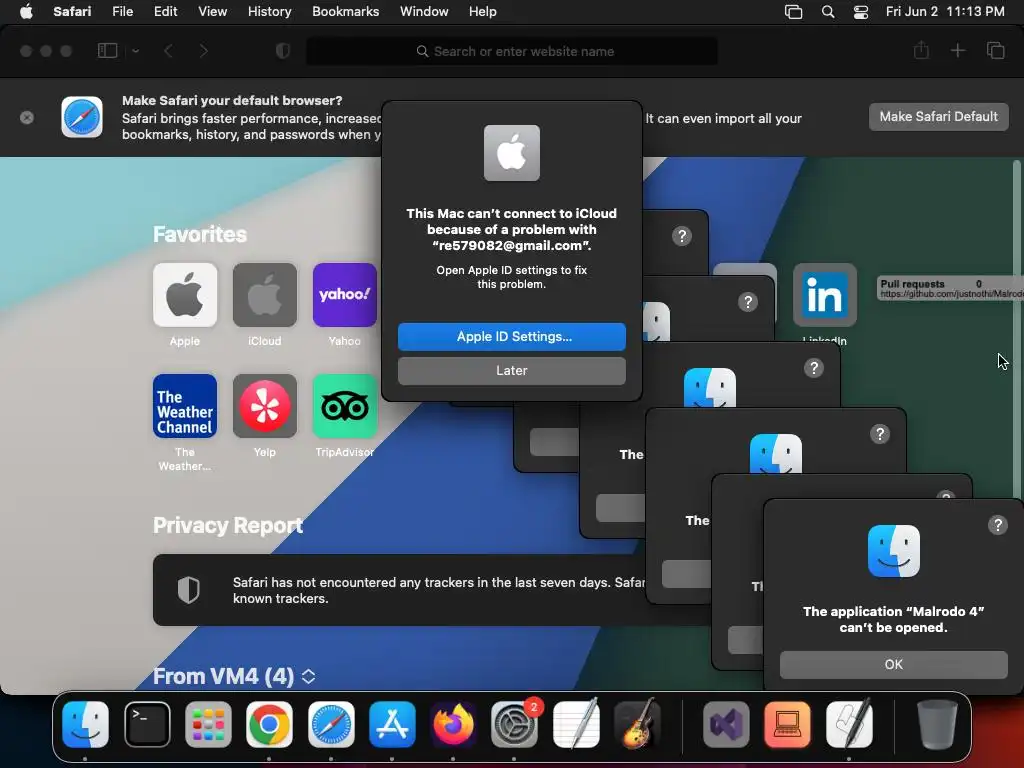The height and width of the screenshot is (768, 1024).
Task: Open App Store from the Dock
Action: pyautogui.click(x=392, y=724)
